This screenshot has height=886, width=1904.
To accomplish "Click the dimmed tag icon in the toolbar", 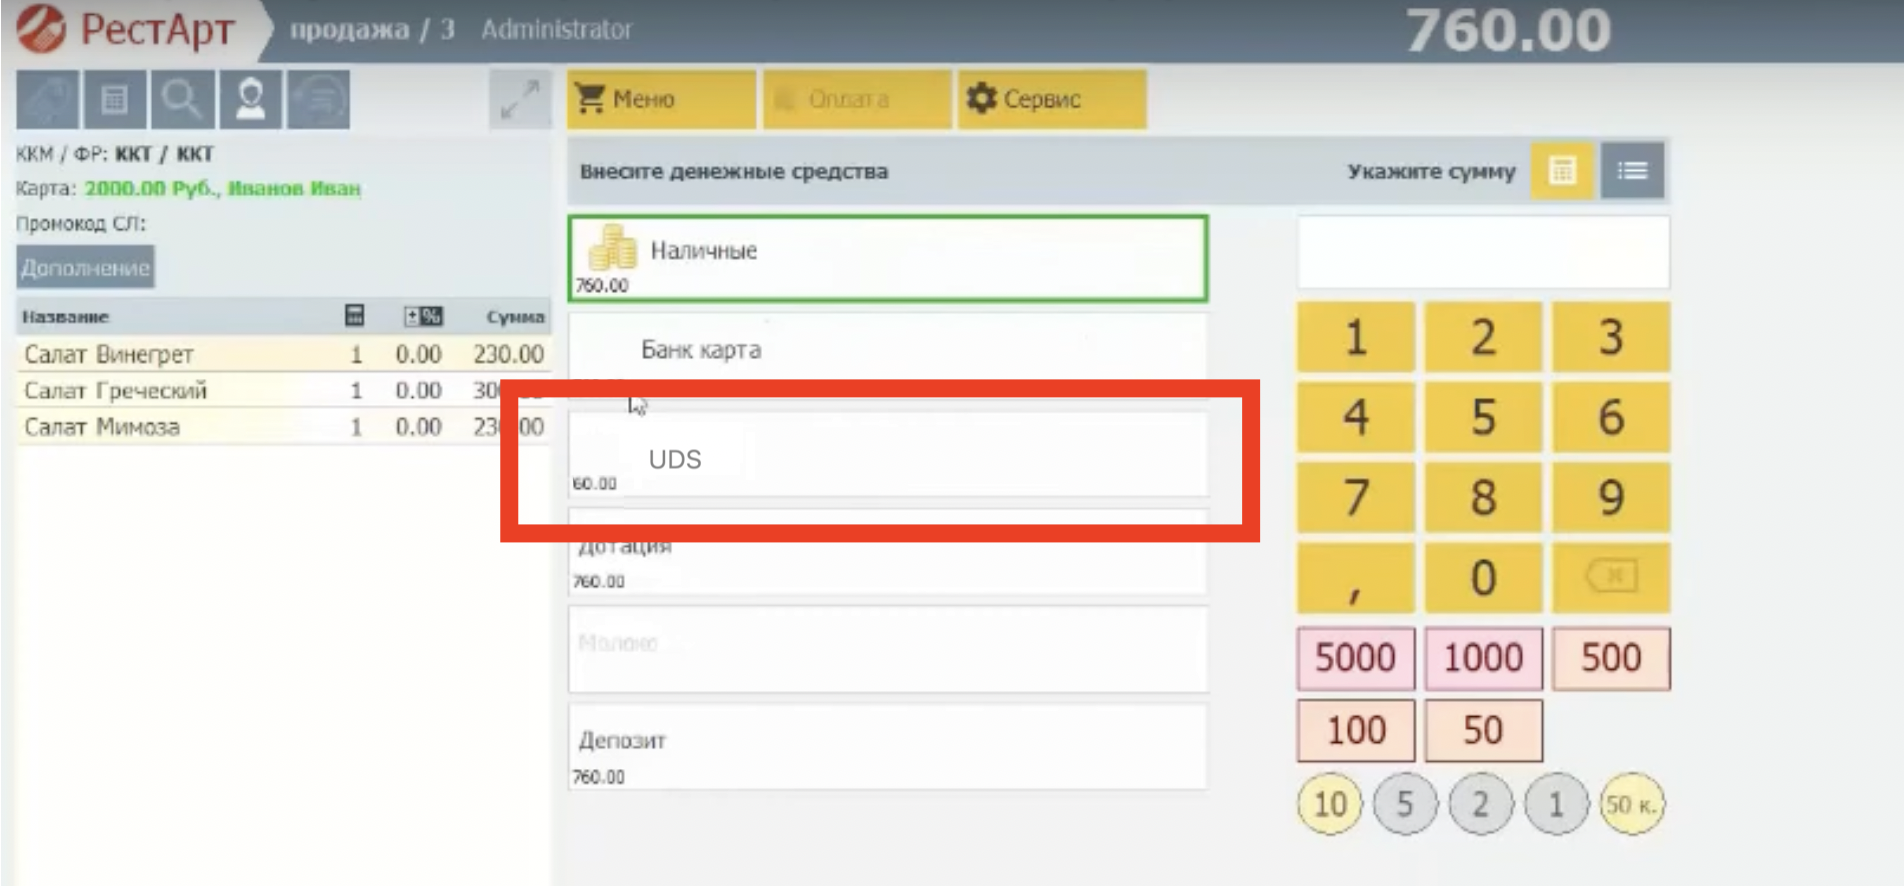I will (x=46, y=100).
